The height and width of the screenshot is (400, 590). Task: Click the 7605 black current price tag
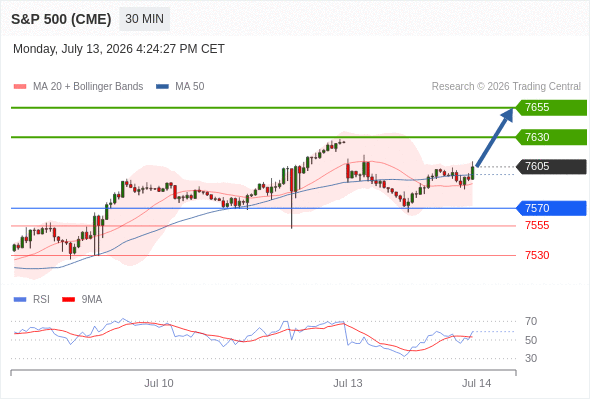click(551, 166)
